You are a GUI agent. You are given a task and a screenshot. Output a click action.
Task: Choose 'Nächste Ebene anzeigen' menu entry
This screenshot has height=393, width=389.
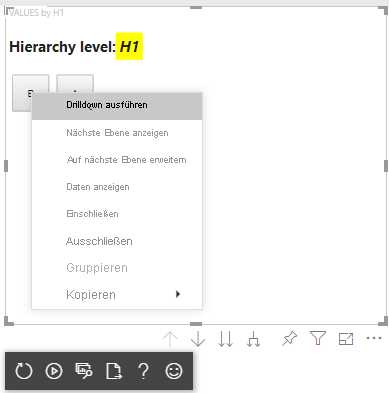117,133
